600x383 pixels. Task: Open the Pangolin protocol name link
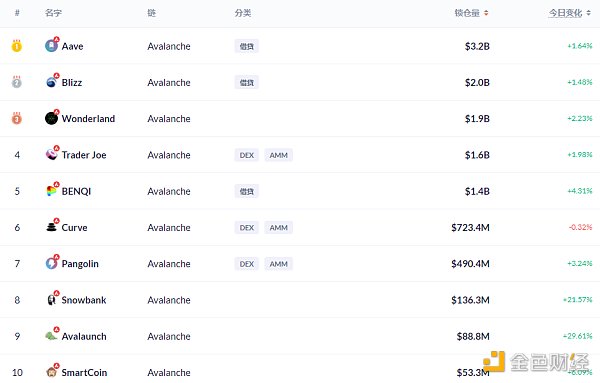80,264
